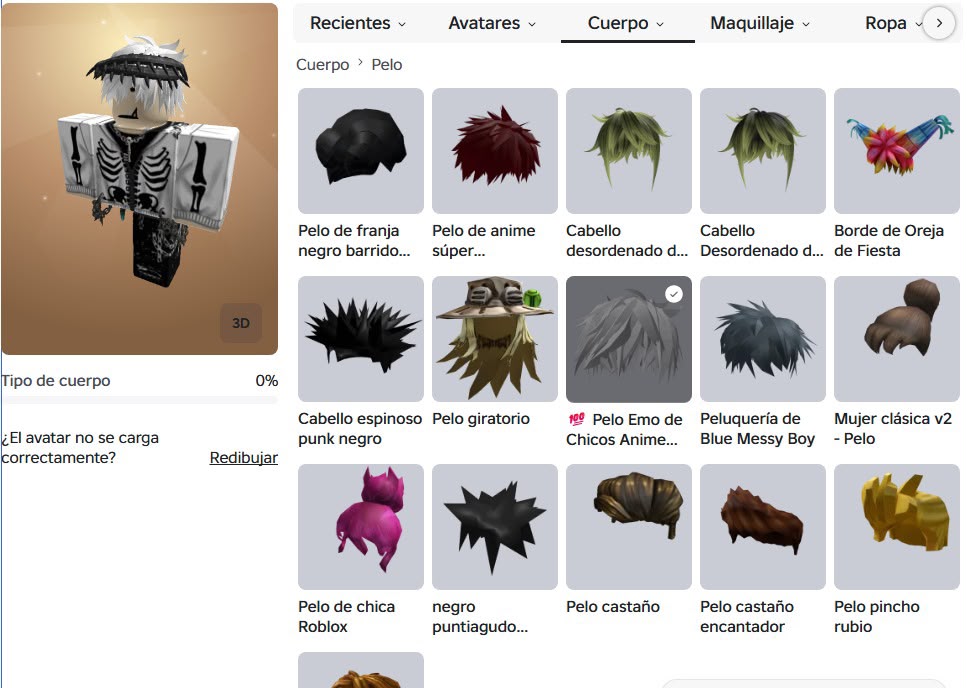967x688 pixels.
Task: Select Peluquería de Blue Messy Boy hair
Action: coord(763,339)
